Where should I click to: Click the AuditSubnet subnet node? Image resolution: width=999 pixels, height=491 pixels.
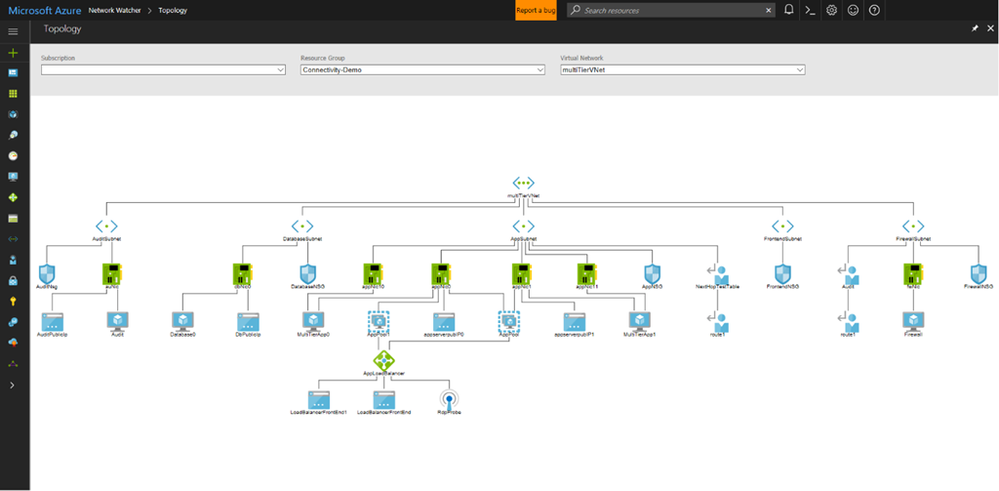click(x=106, y=226)
